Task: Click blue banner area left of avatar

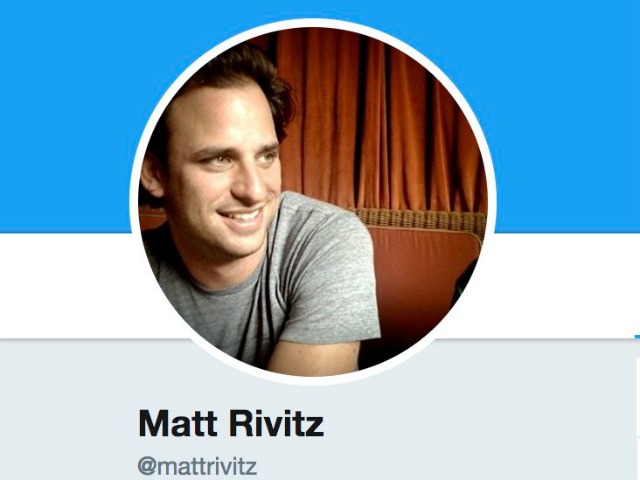Action: pos(65,114)
